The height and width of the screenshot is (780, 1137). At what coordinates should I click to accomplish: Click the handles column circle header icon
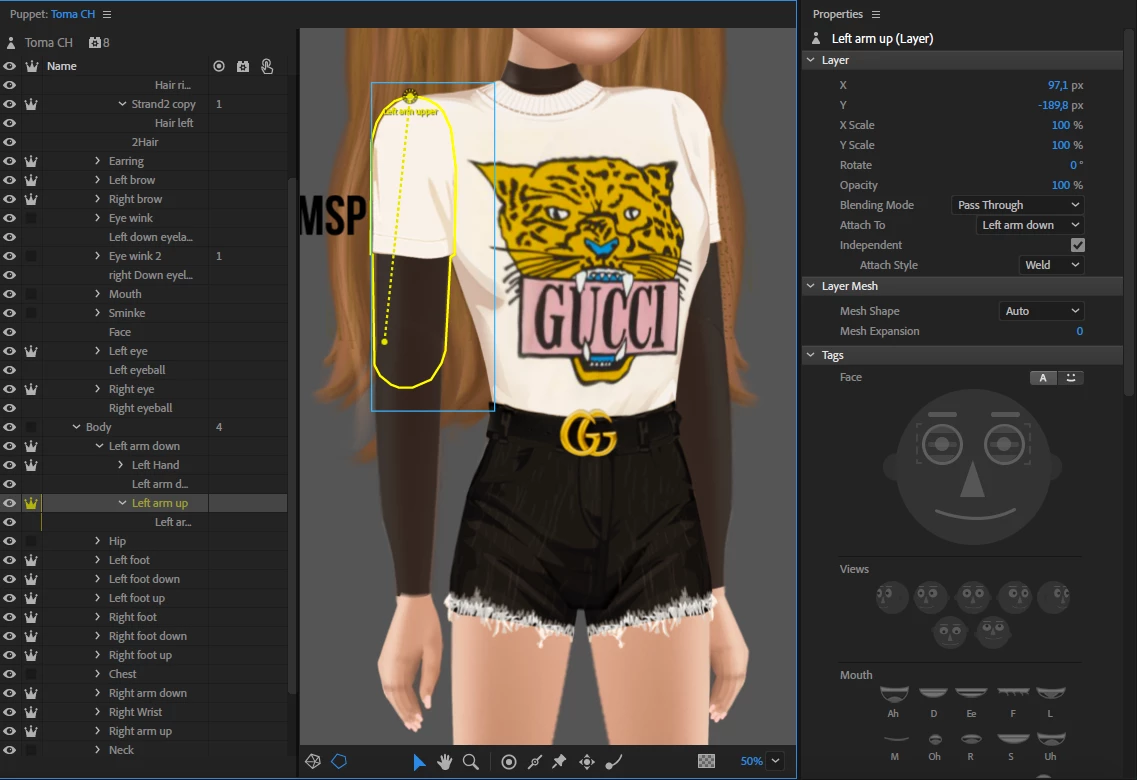click(218, 66)
